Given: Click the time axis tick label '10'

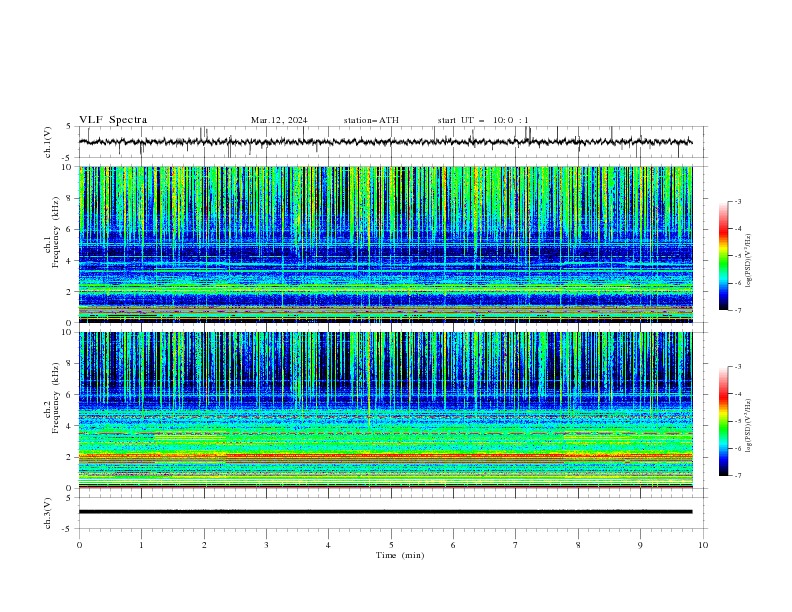Looking at the screenshot, I should pos(703,545).
